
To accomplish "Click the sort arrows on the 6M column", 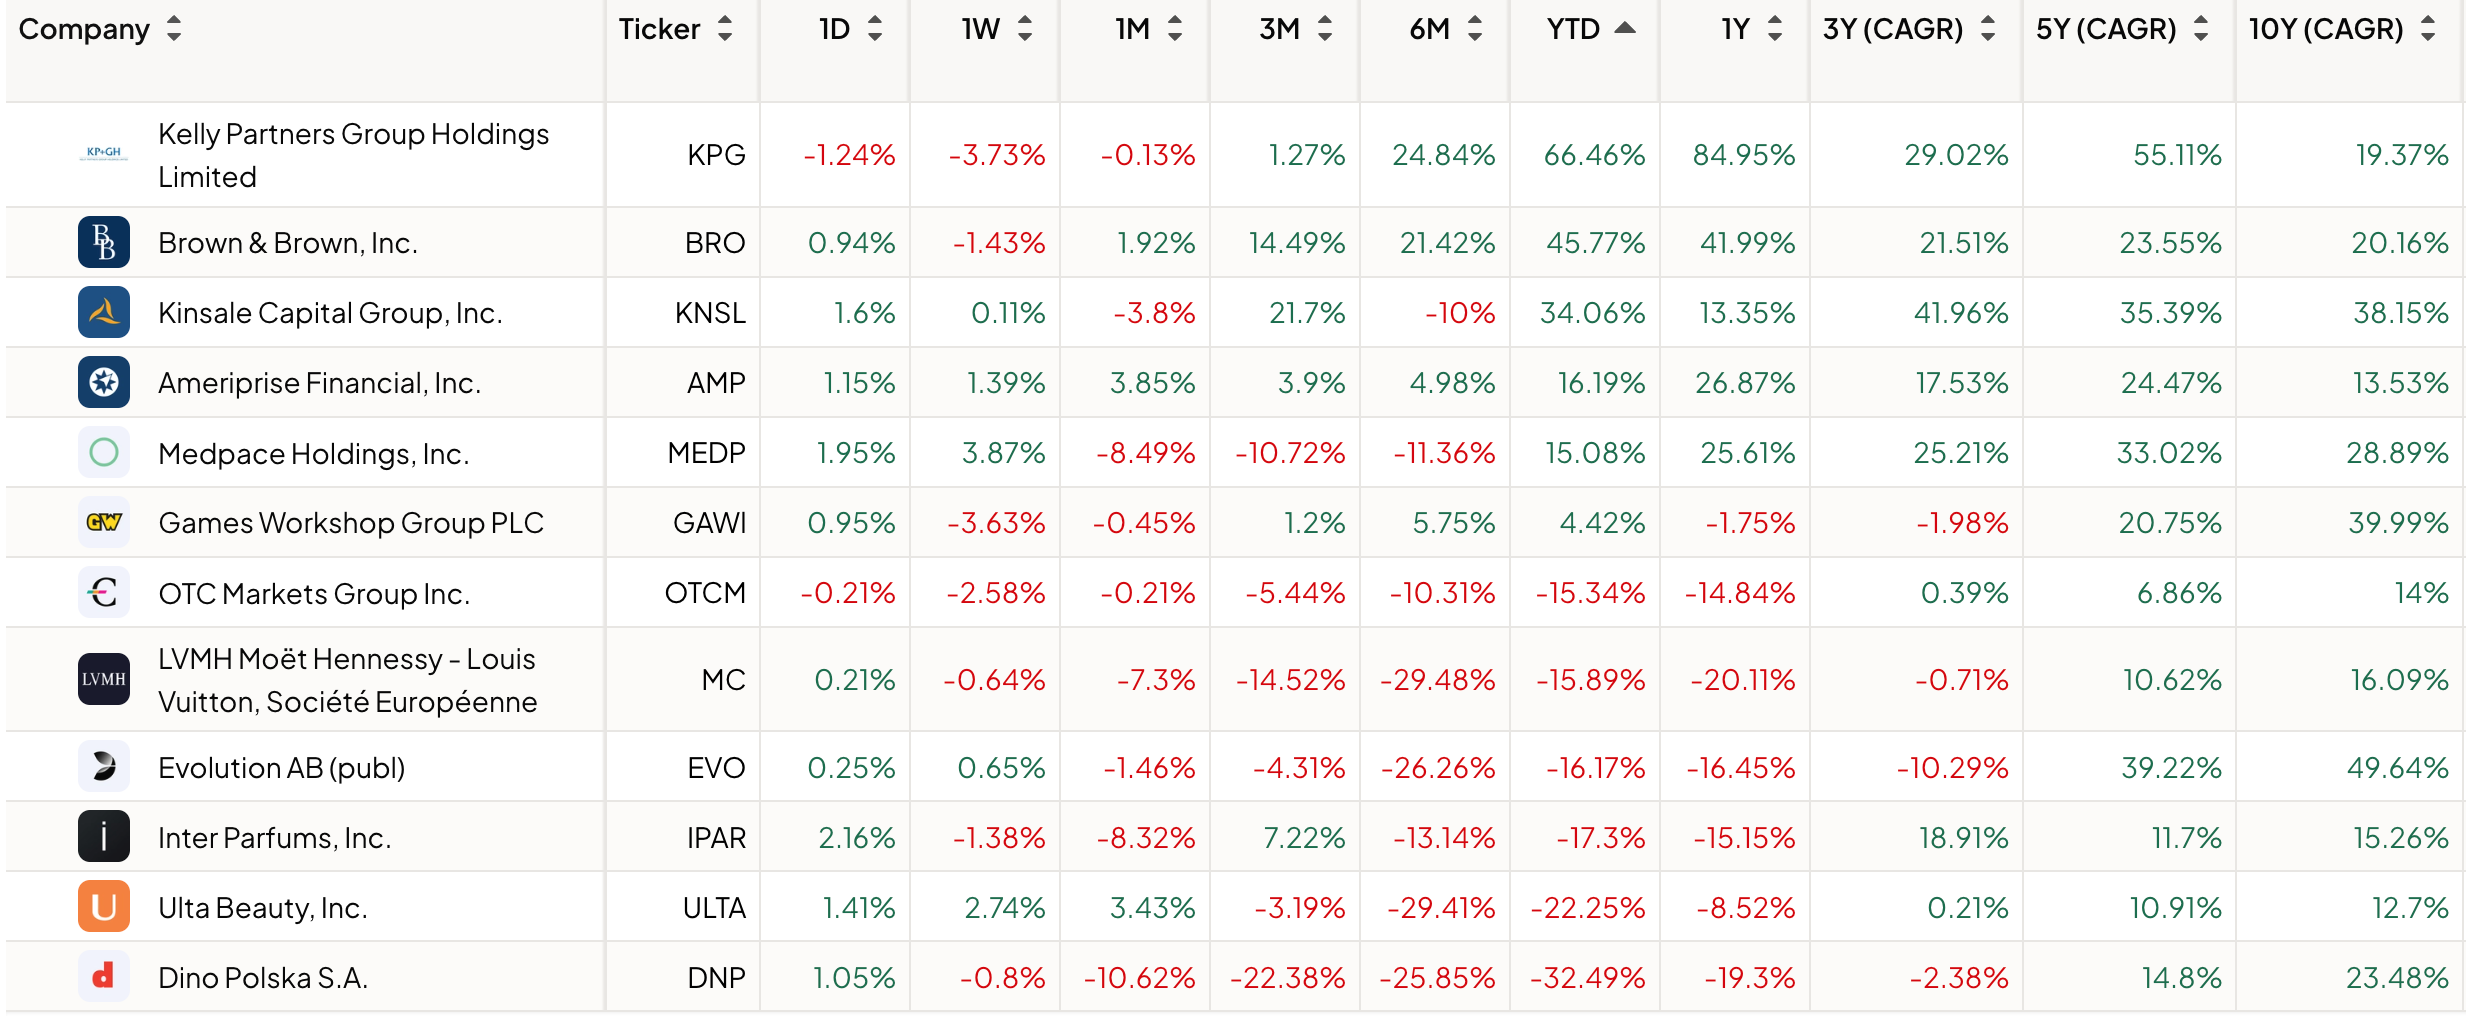I will click(x=1474, y=28).
